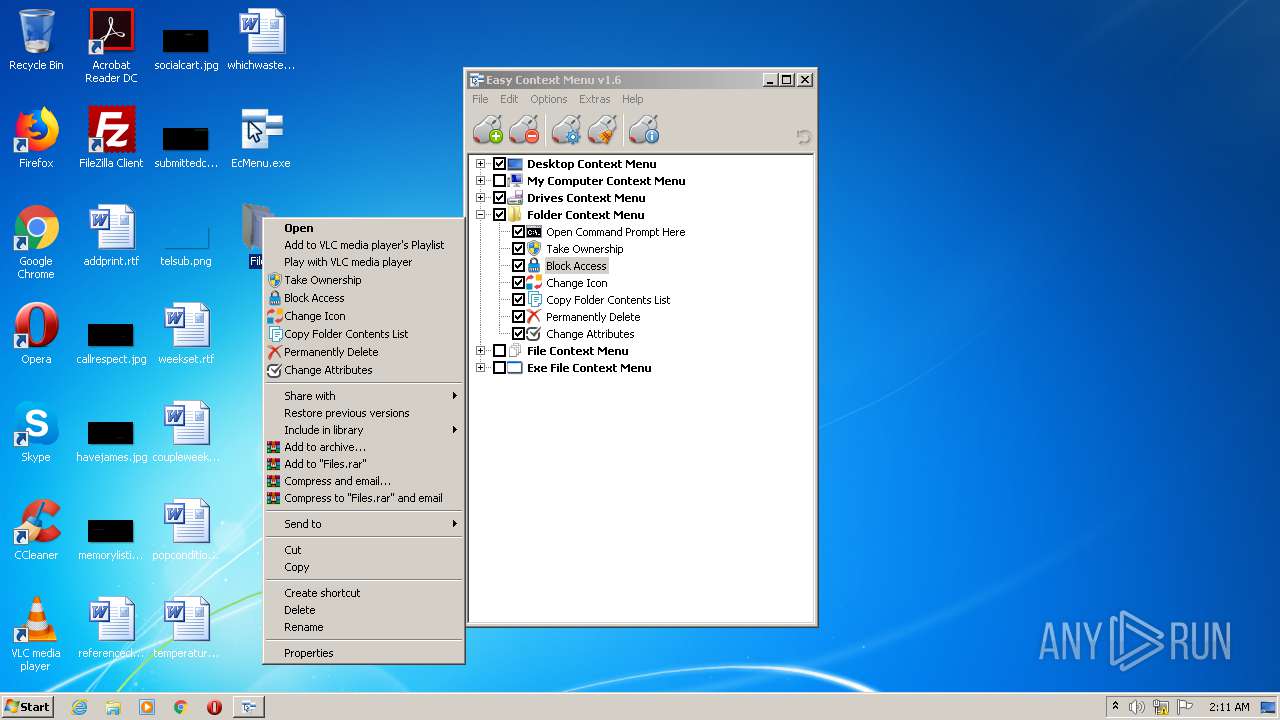
Task: Uncheck the Folder Context Menu checkbox
Action: point(500,215)
